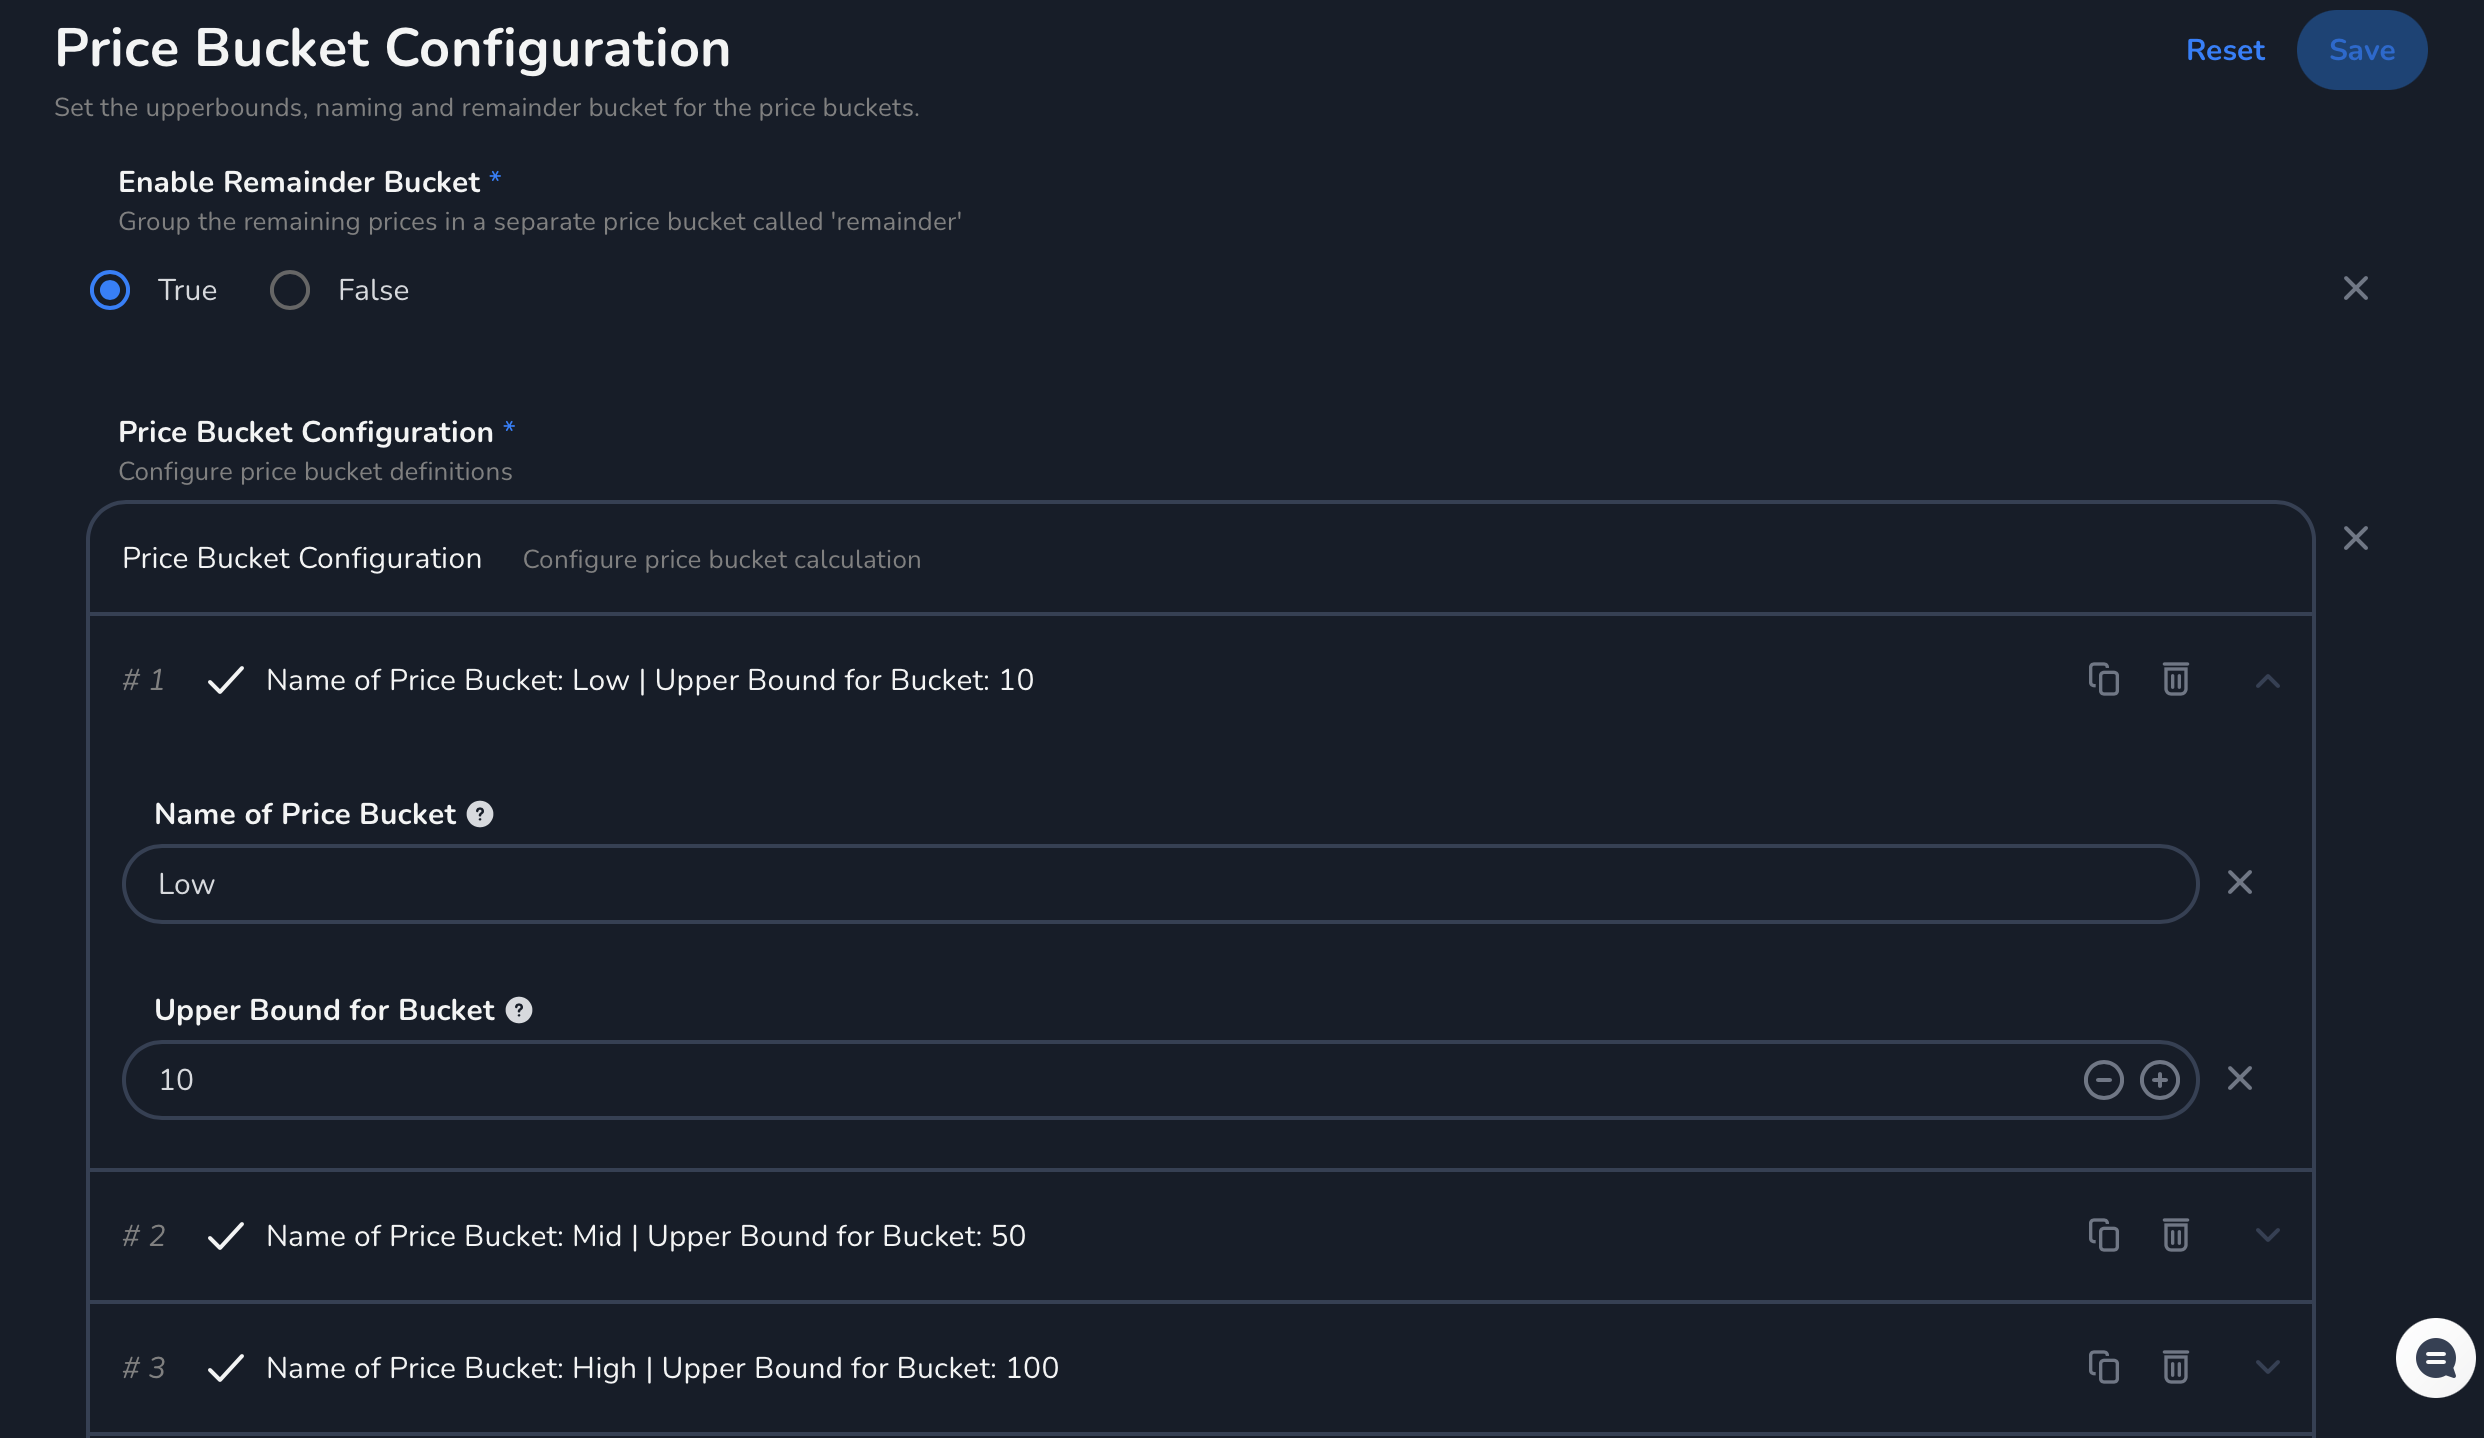The width and height of the screenshot is (2484, 1438).
Task: Delete the Low price bucket
Action: tap(2175, 680)
